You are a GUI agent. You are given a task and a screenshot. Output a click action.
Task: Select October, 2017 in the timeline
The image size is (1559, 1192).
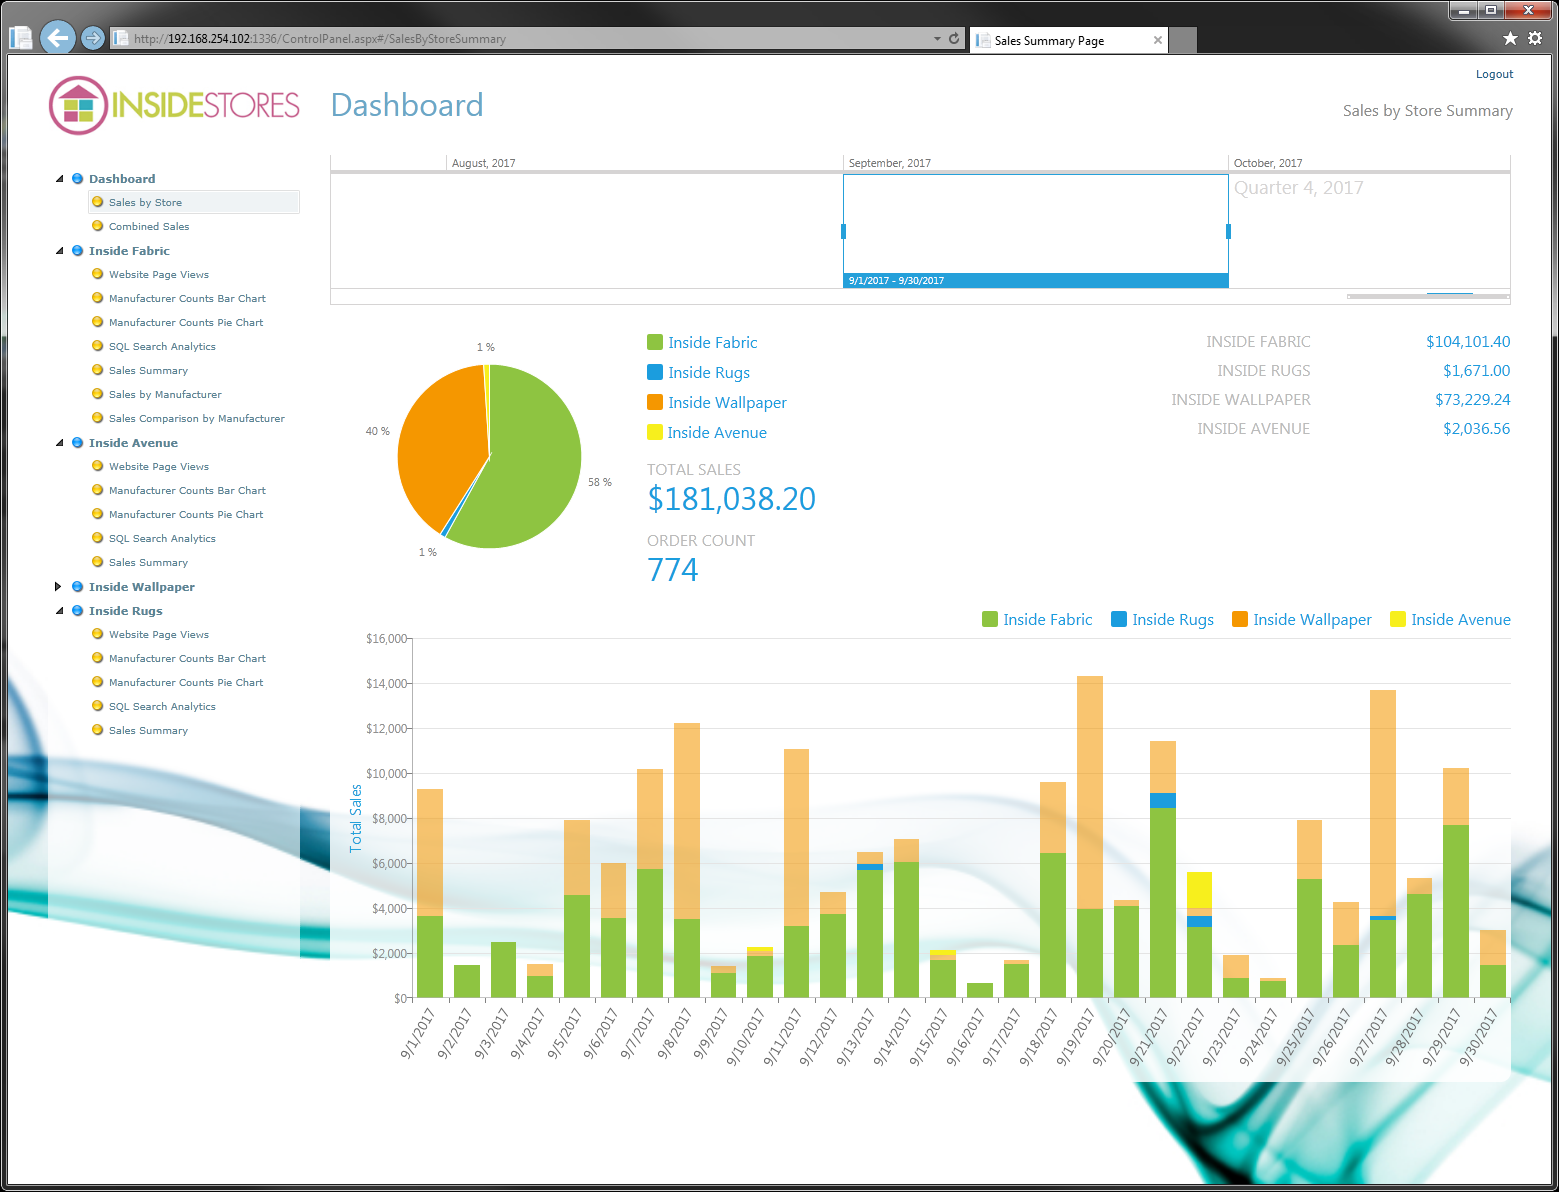click(x=1268, y=163)
